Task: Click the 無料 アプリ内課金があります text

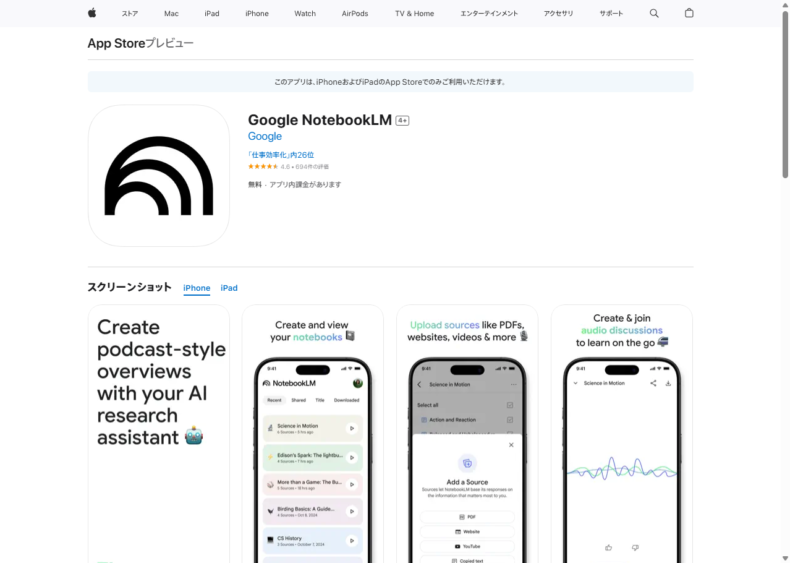Action: (294, 184)
